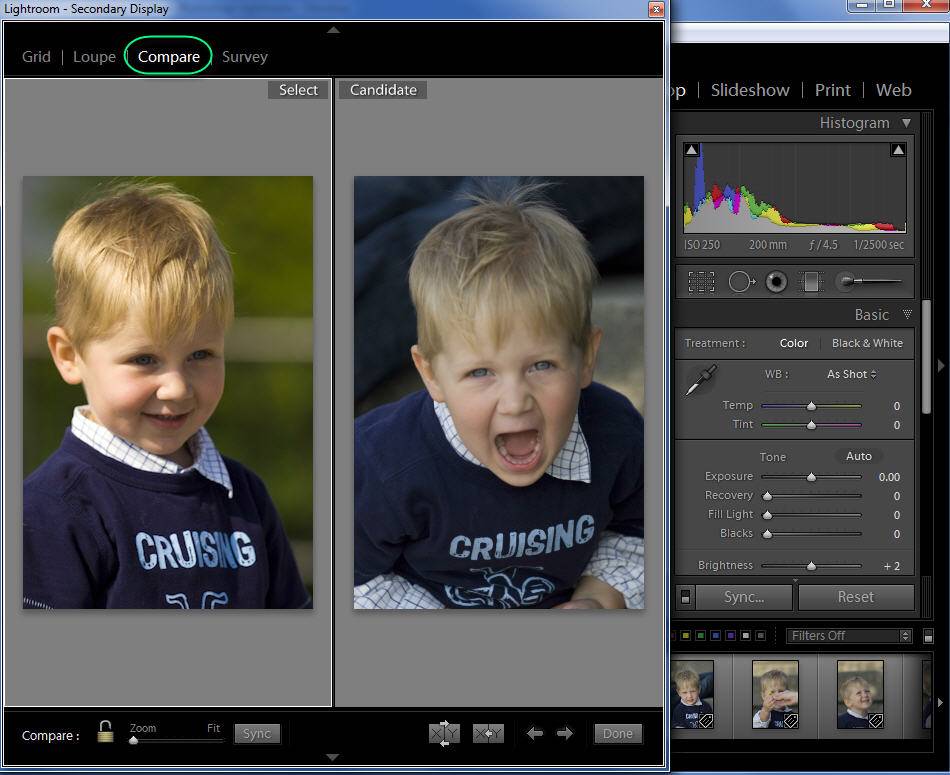Click the right panel vertical scrollbar
950x775 pixels.
click(926, 358)
